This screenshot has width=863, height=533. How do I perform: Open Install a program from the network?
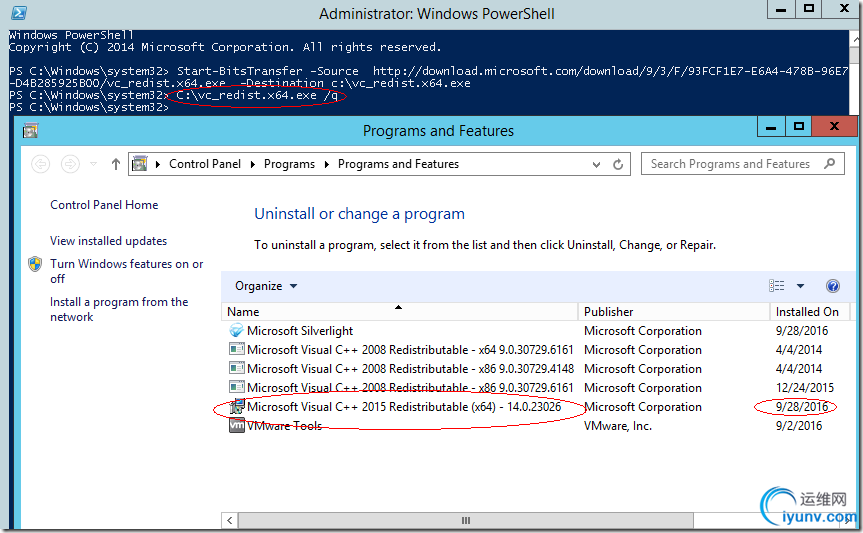(x=119, y=309)
